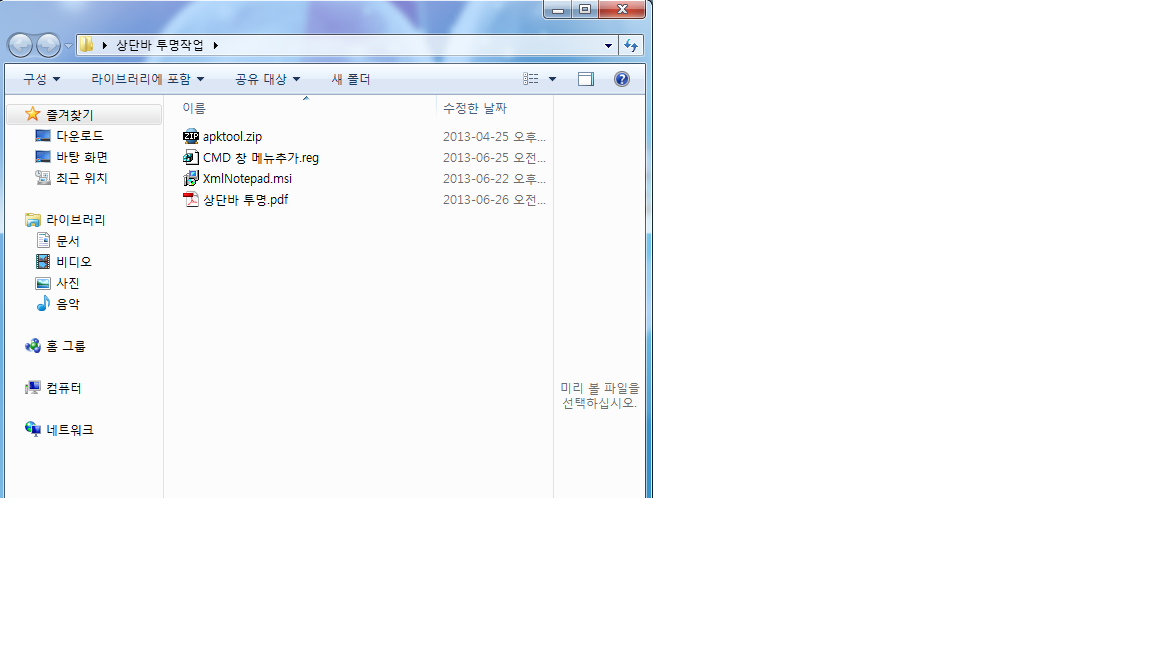Select the XmlNotepad.msi installer file
Screen dimensions: 1152x648
pos(247,179)
